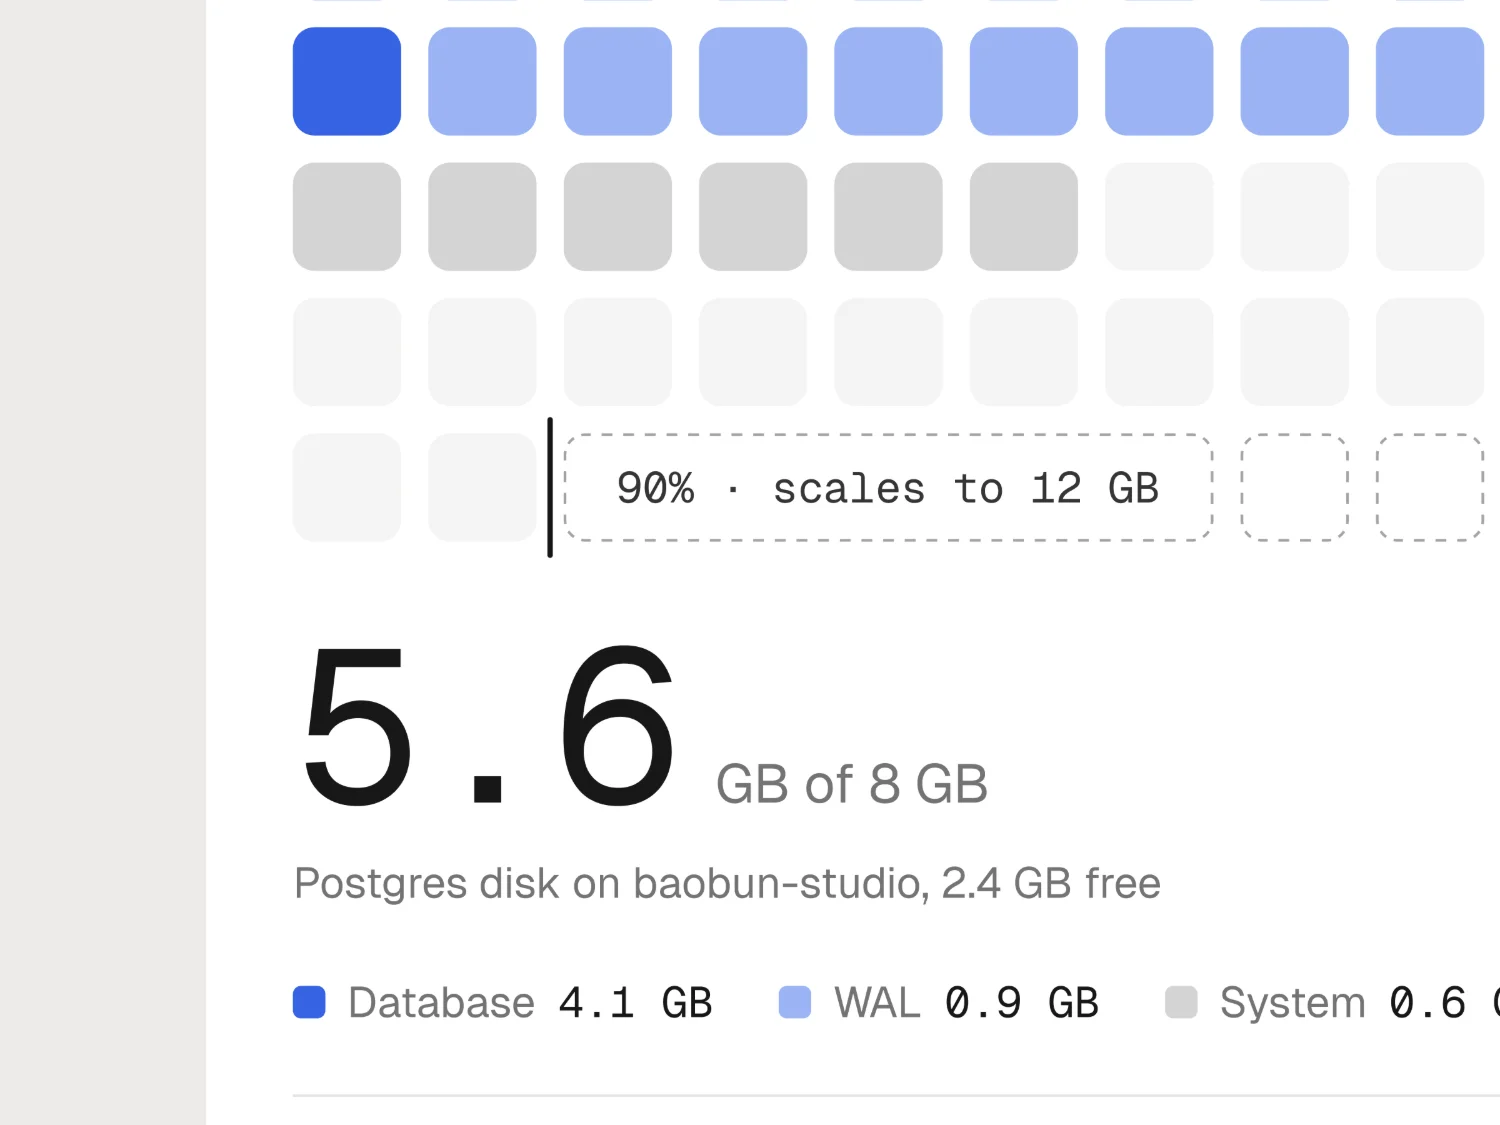Screen dimensions: 1500x1125
Task: Click the "0.6" System value
Action: click(1428, 1003)
